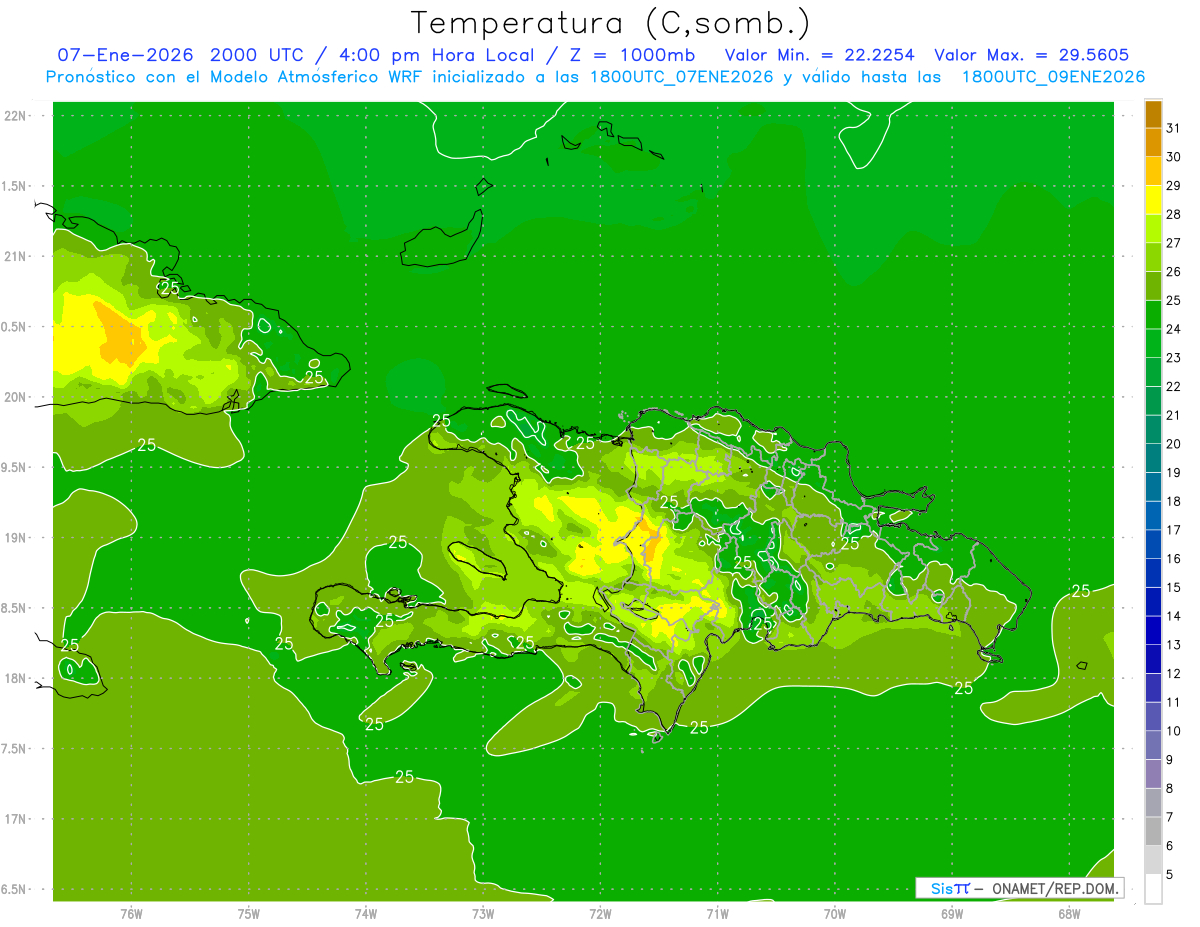Click the '68W' longitude axis label
Viewport: 1200px width, 927px height.
(x=1069, y=914)
